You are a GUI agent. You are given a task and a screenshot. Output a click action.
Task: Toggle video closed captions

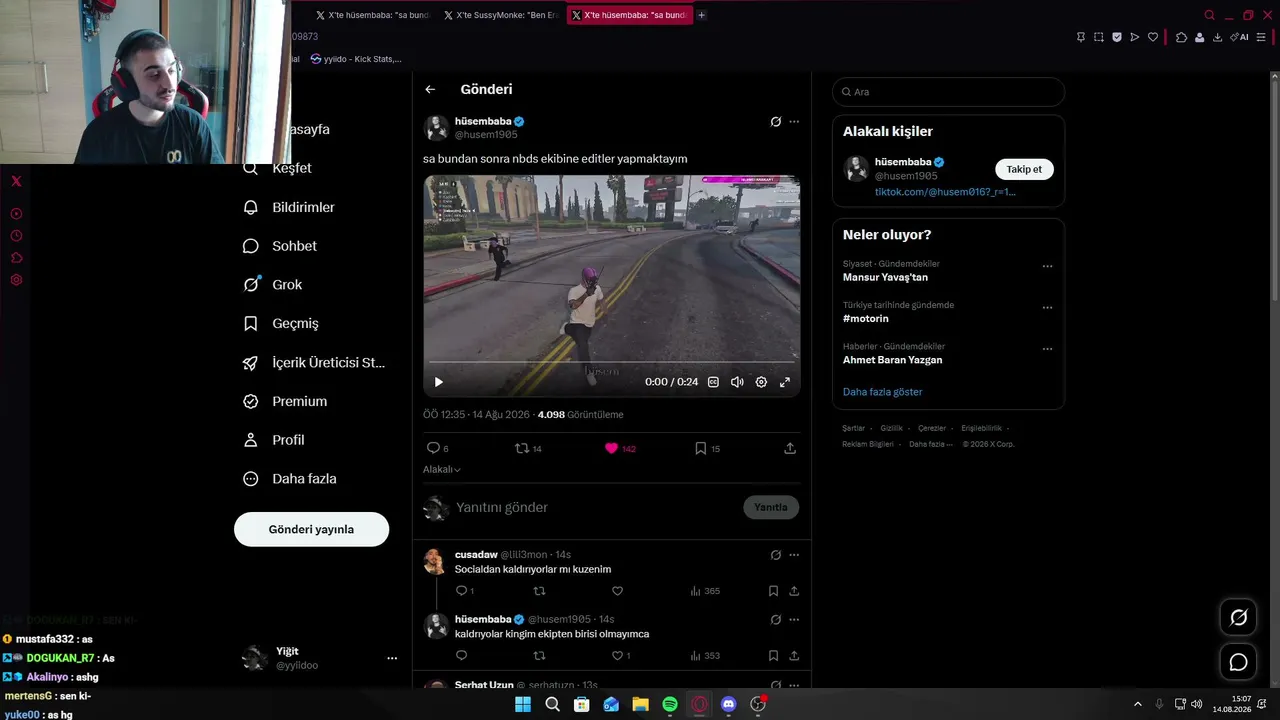tap(713, 382)
